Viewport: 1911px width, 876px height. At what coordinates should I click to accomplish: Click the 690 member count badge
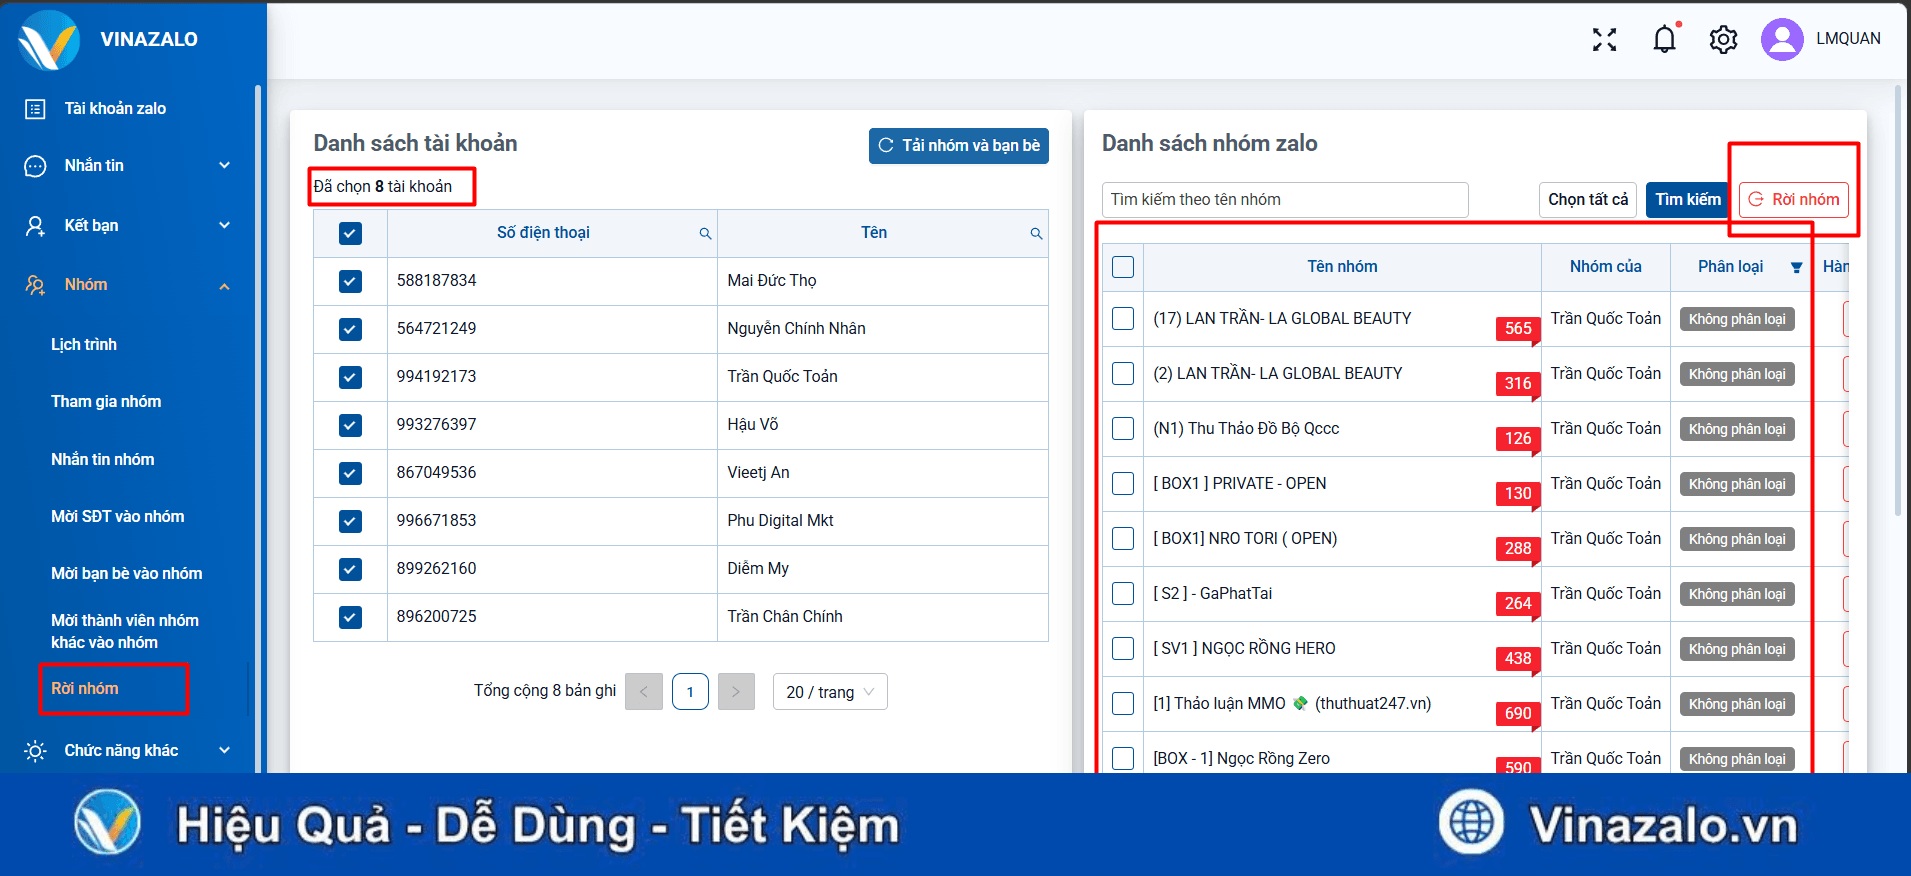(1518, 713)
